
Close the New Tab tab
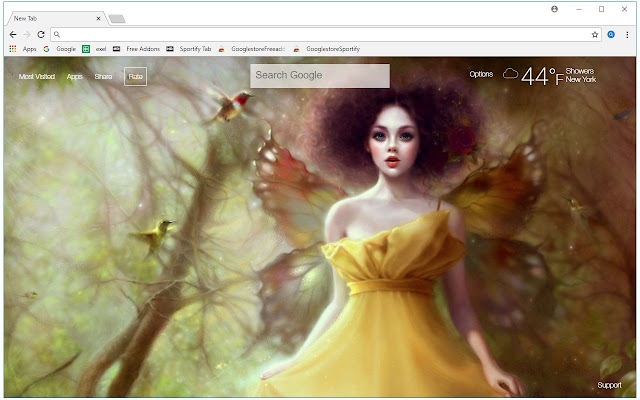[98, 18]
